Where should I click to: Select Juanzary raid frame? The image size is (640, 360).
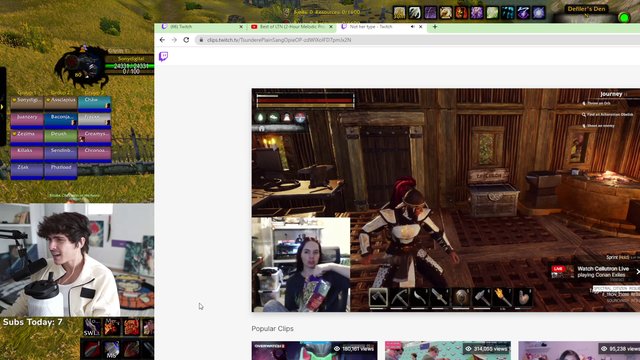tap(27, 120)
